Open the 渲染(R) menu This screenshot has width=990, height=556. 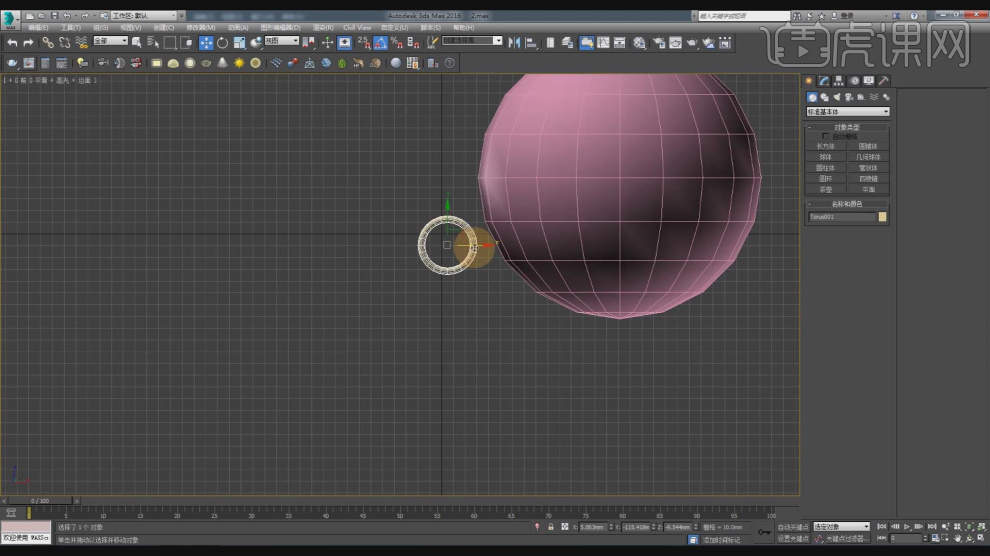tap(322, 27)
